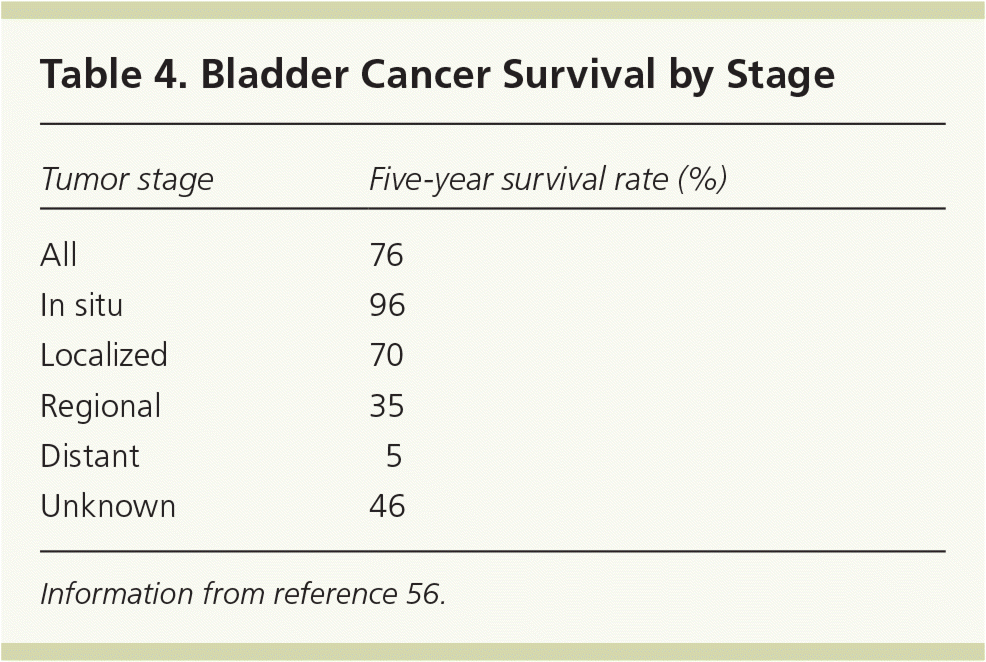Select the 'Regional' stage label
The width and height of the screenshot is (986, 662).
click(x=100, y=406)
